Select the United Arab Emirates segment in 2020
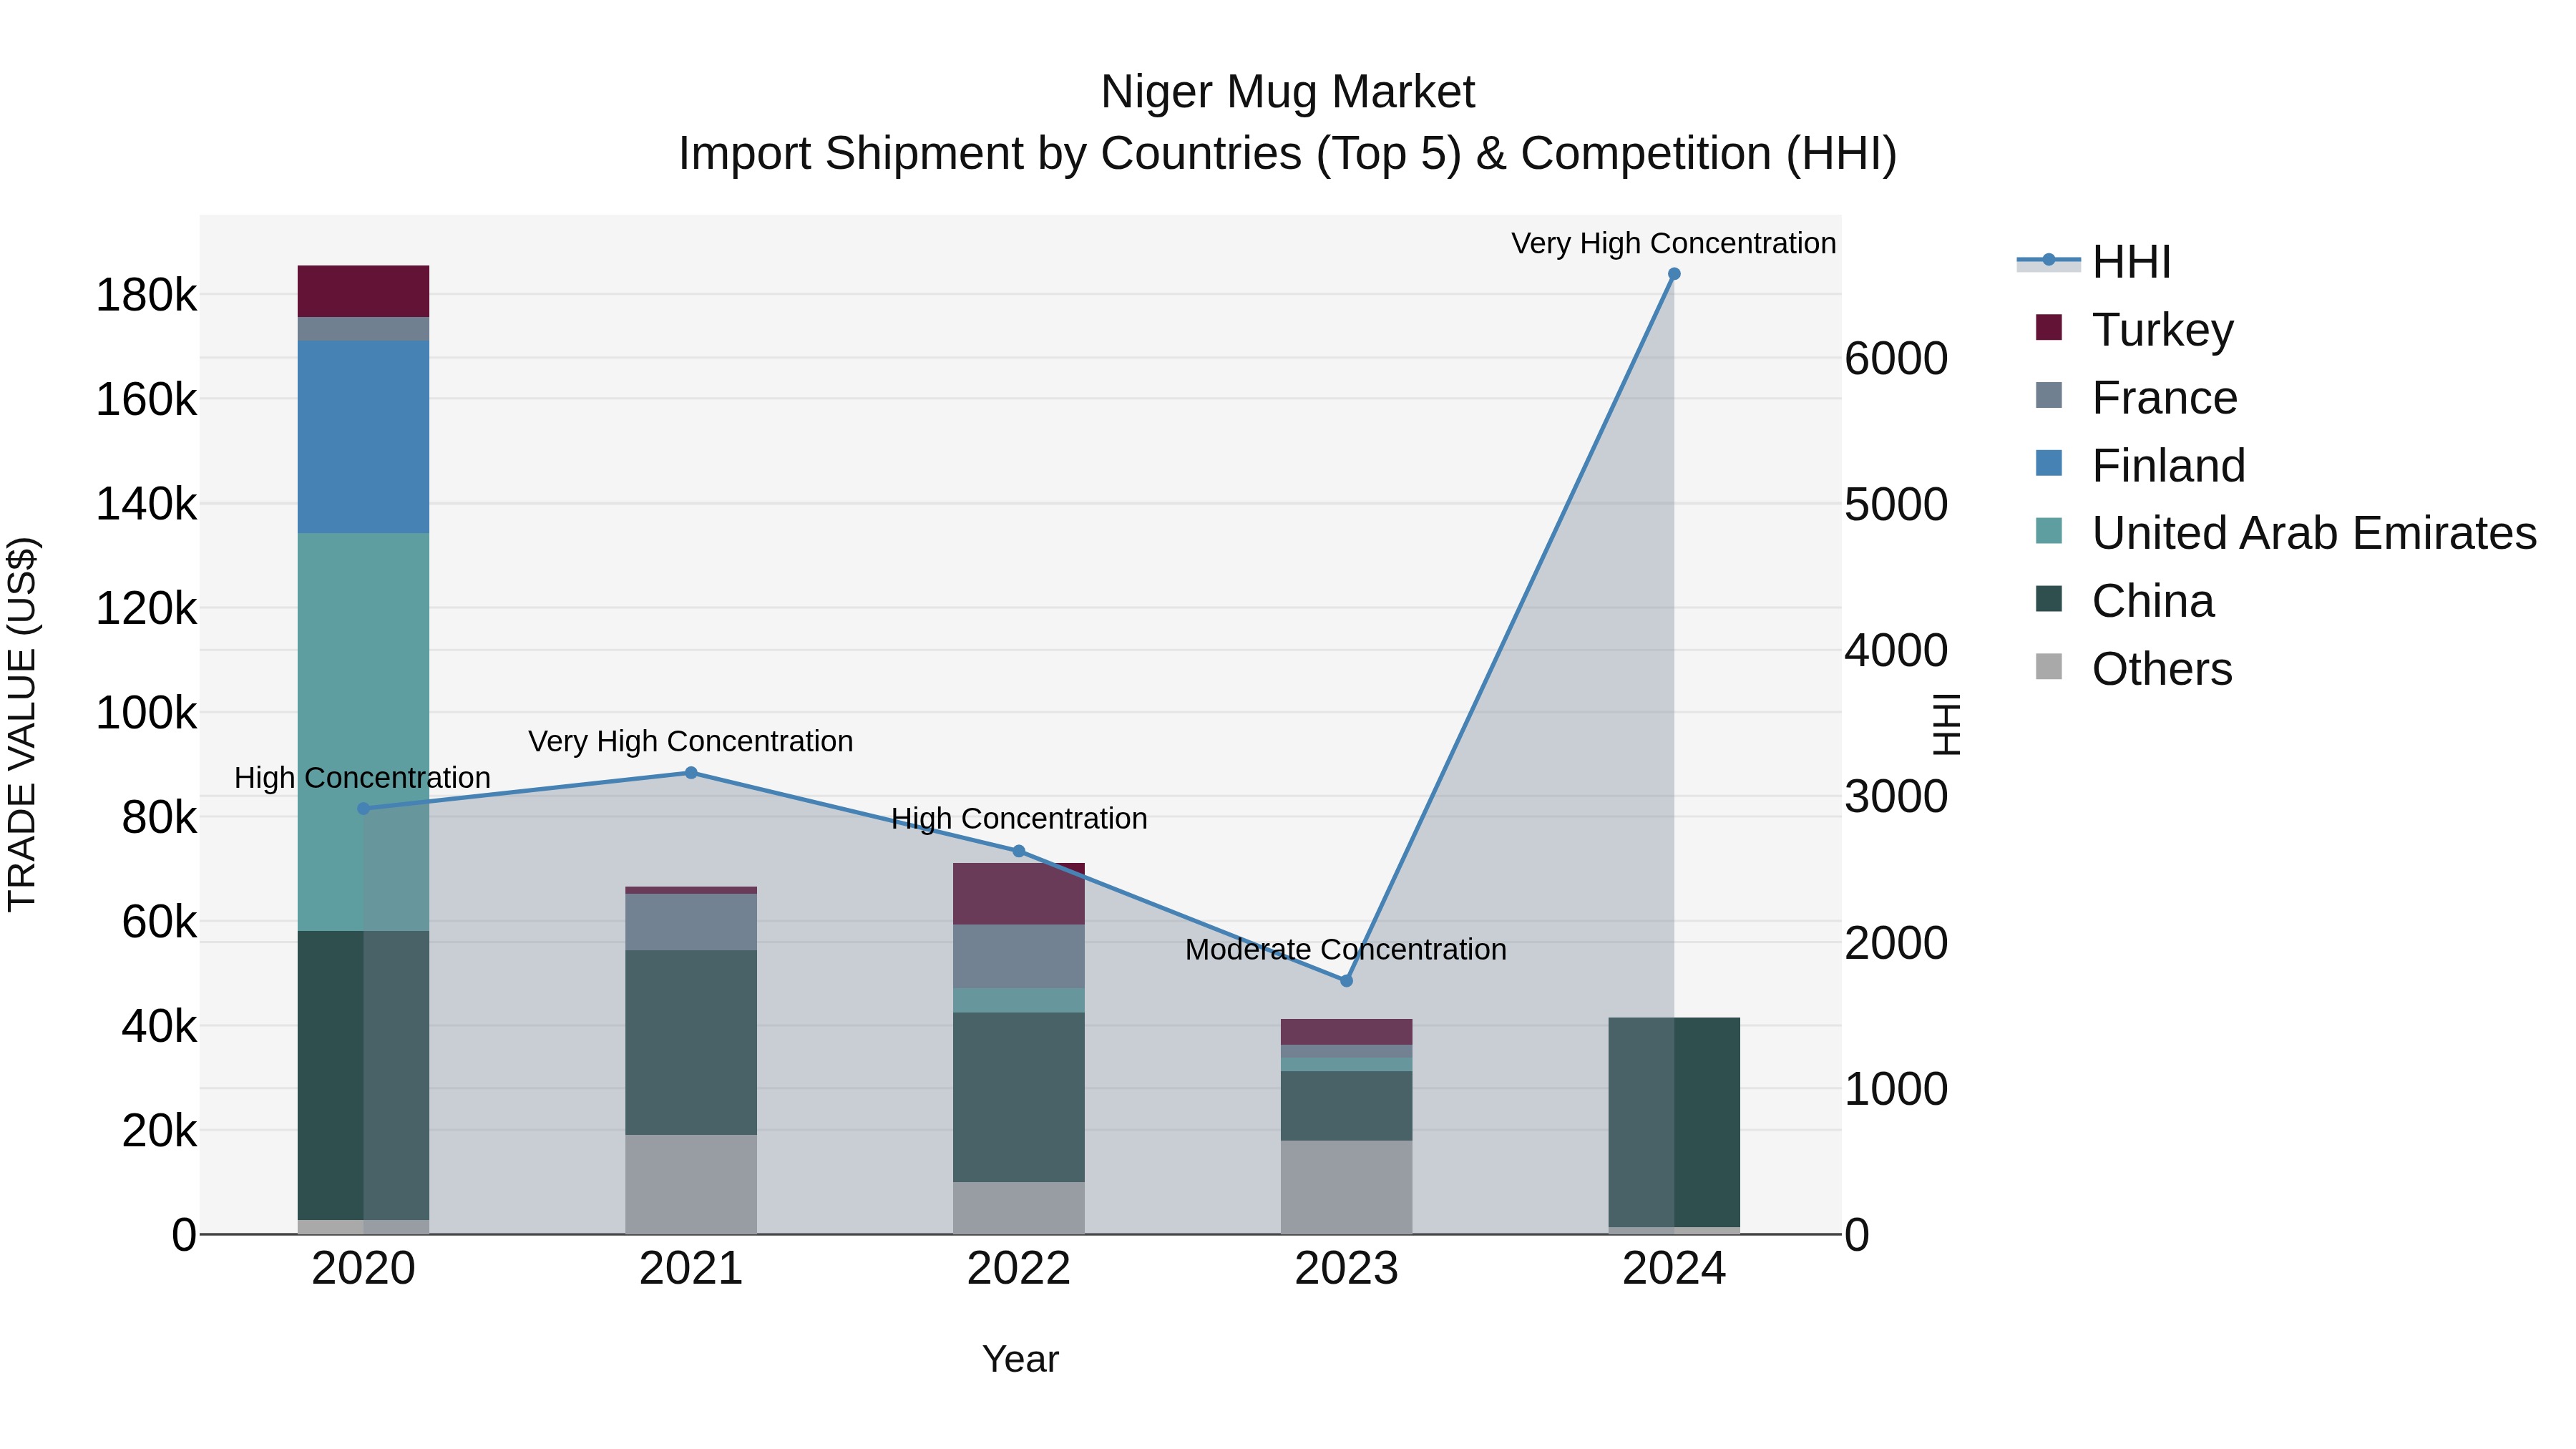 pos(363,732)
